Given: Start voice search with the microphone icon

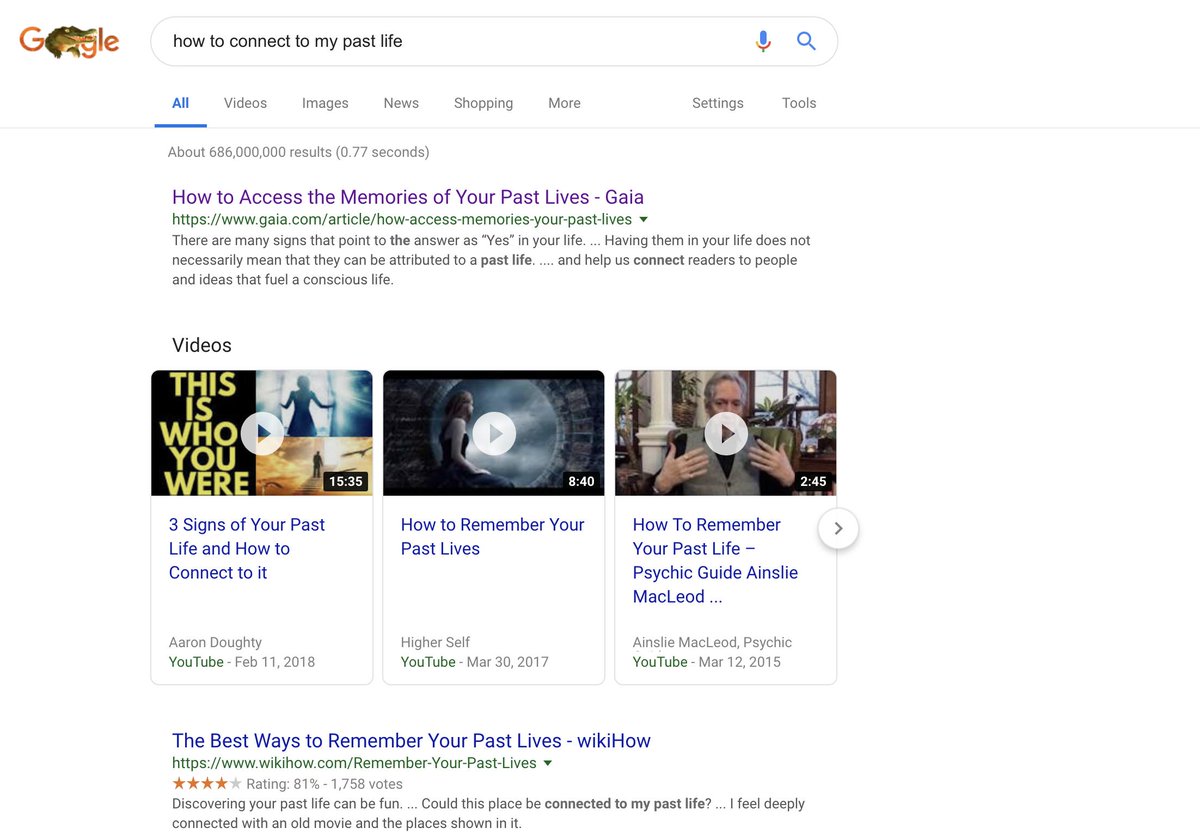Looking at the screenshot, I should [x=763, y=41].
